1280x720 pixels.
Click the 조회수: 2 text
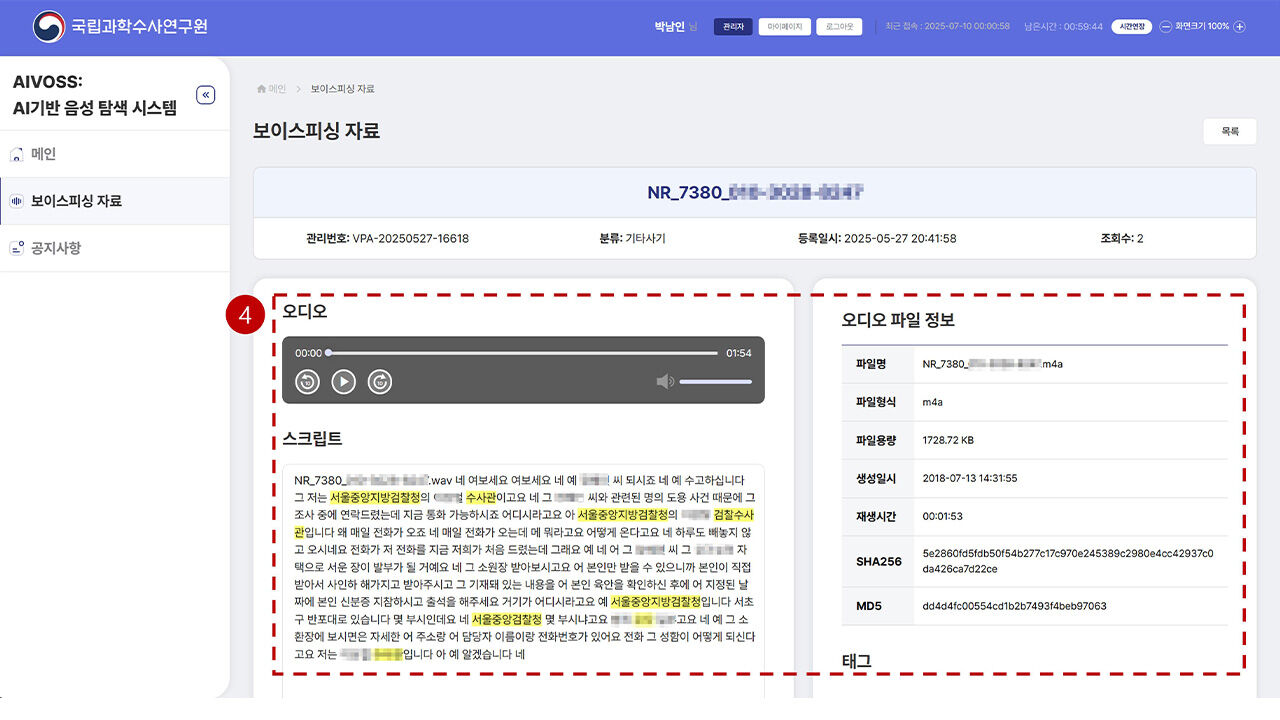point(1122,239)
